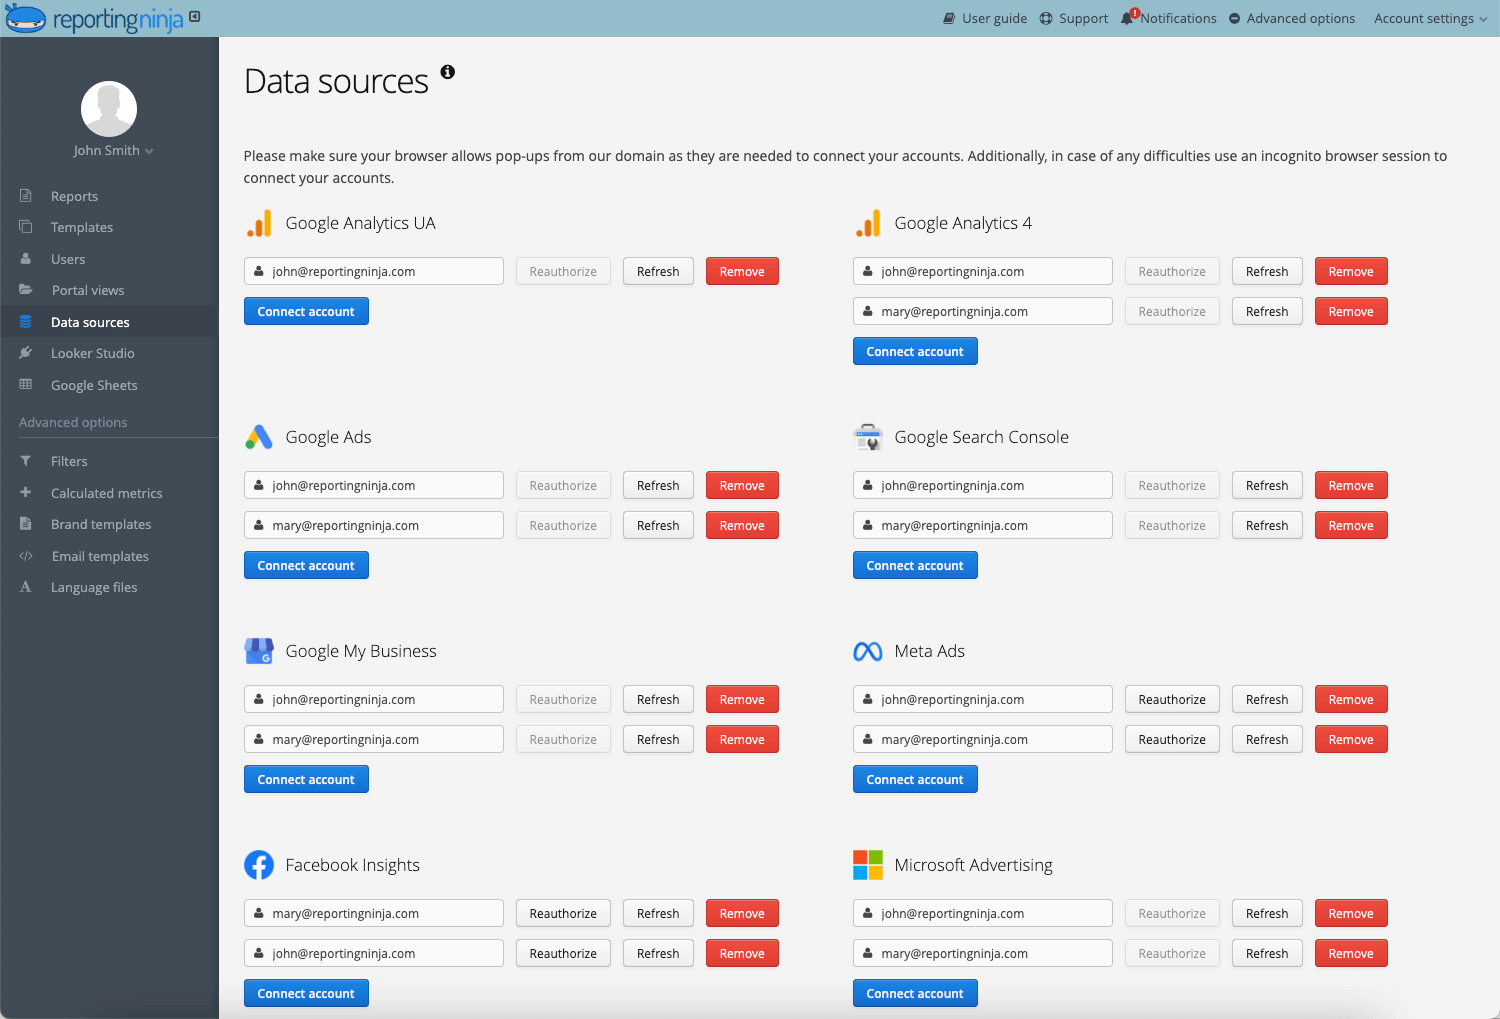Click the info icon beside Data sources

pos(448,72)
